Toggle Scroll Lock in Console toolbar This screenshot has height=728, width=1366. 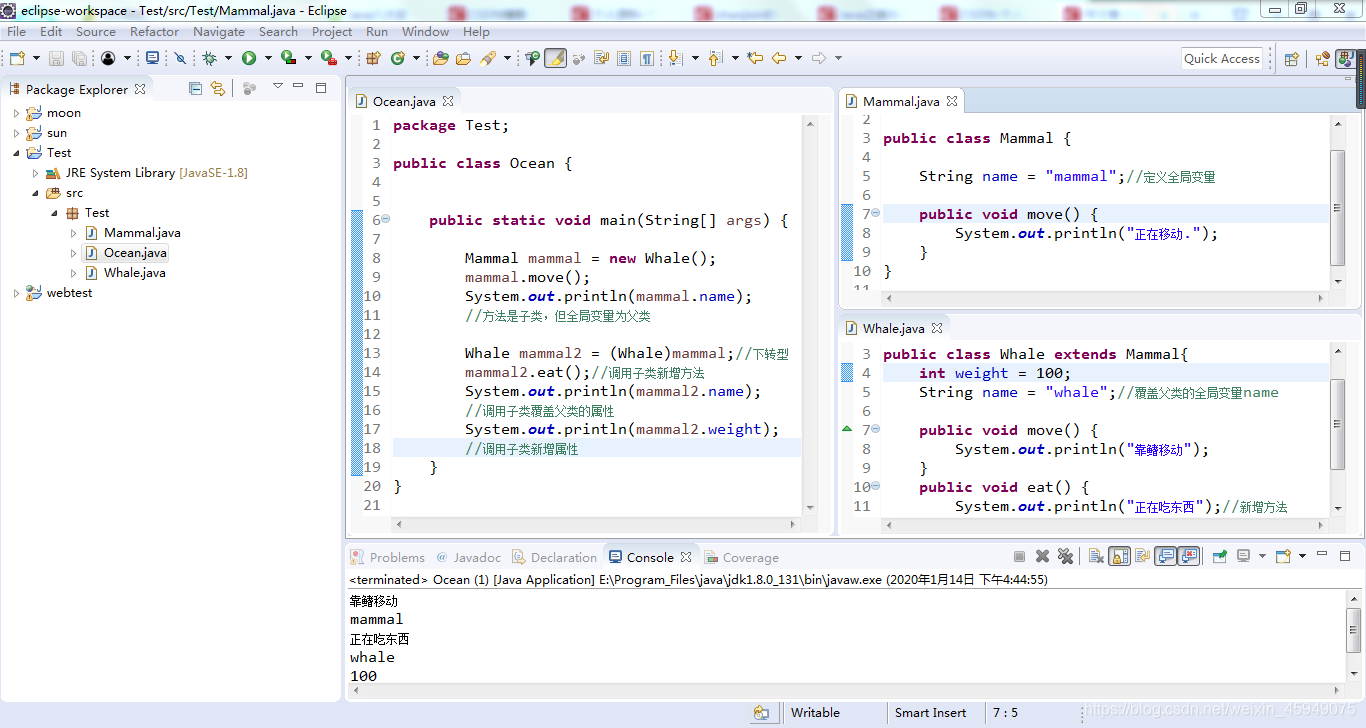(x=1119, y=557)
